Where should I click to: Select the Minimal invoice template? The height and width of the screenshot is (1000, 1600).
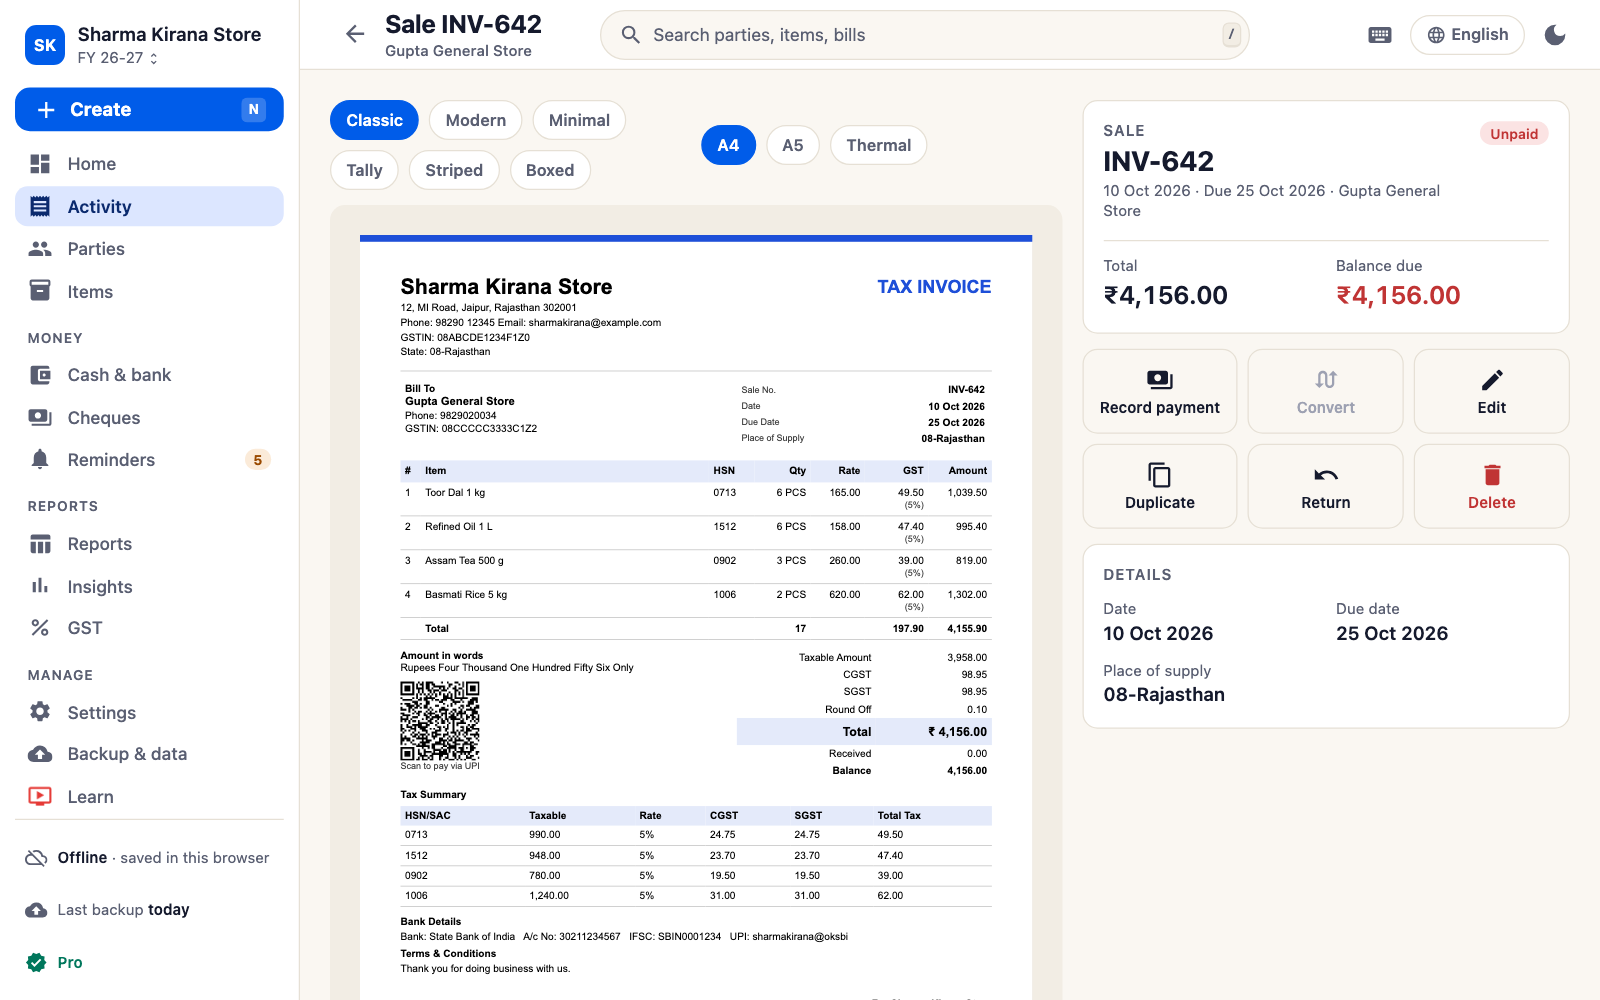579,120
